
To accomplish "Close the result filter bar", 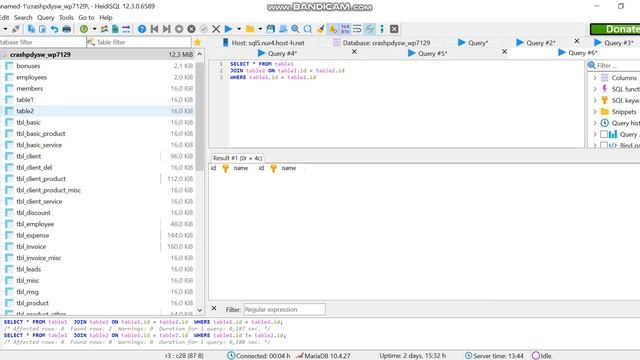I will (x=214, y=309).
